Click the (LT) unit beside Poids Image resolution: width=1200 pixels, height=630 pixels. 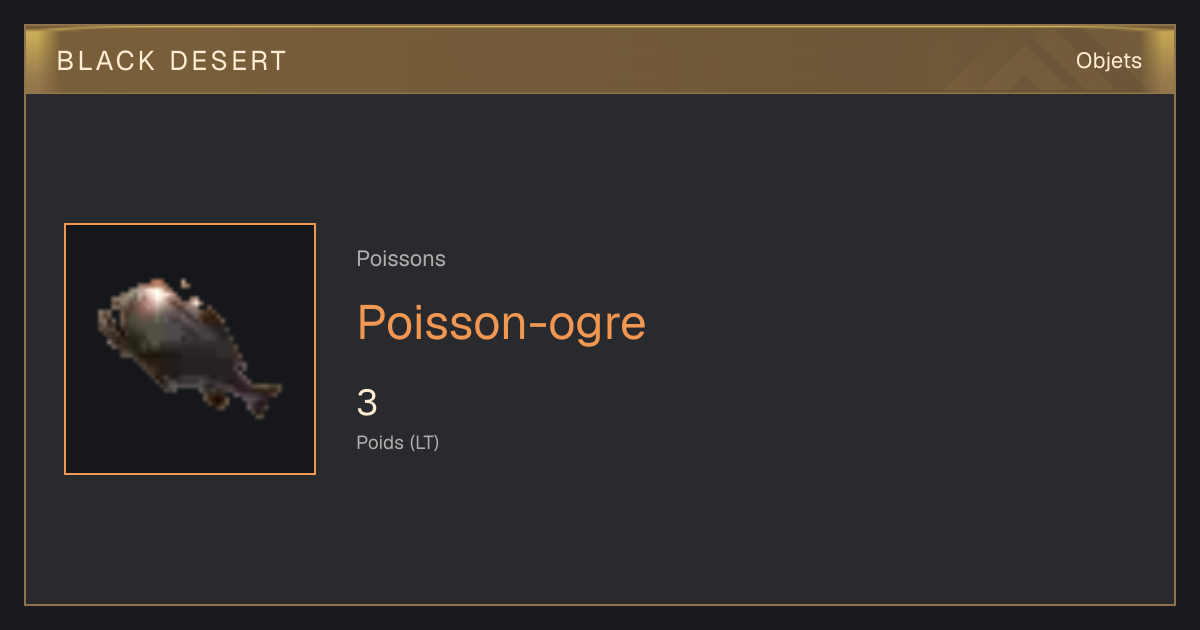point(424,442)
